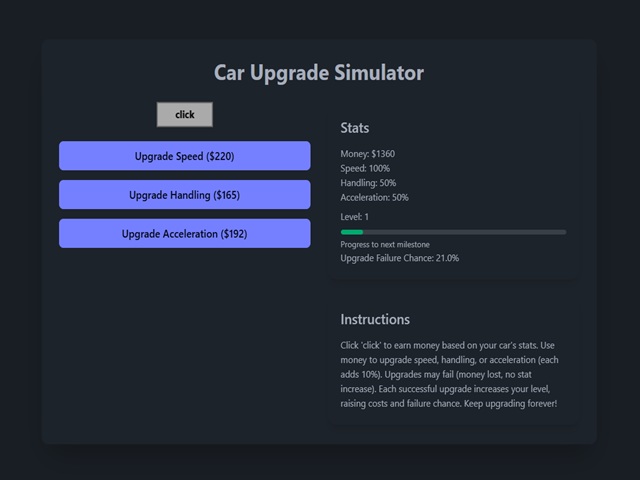This screenshot has width=640, height=480.
Task: Click the Upgrade Failure Chance: 21.0% text
Action: pos(400,258)
